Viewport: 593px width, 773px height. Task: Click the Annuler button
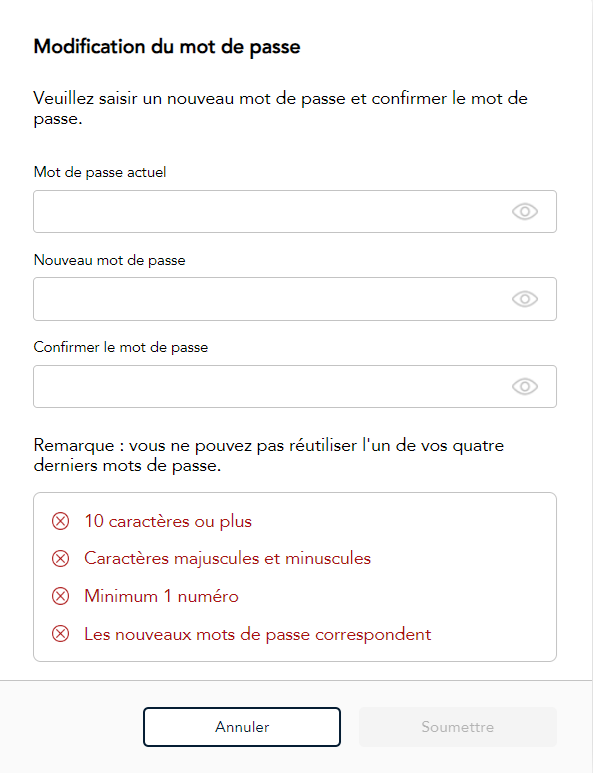(x=242, y=727)
